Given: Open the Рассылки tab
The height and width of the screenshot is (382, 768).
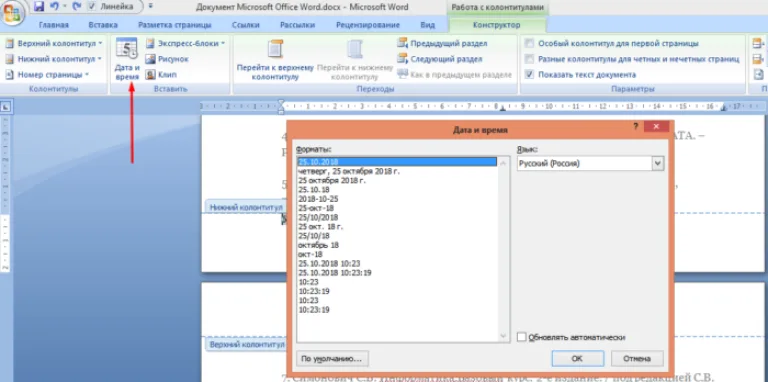Looking at the screenshot, I should [298, 25].
